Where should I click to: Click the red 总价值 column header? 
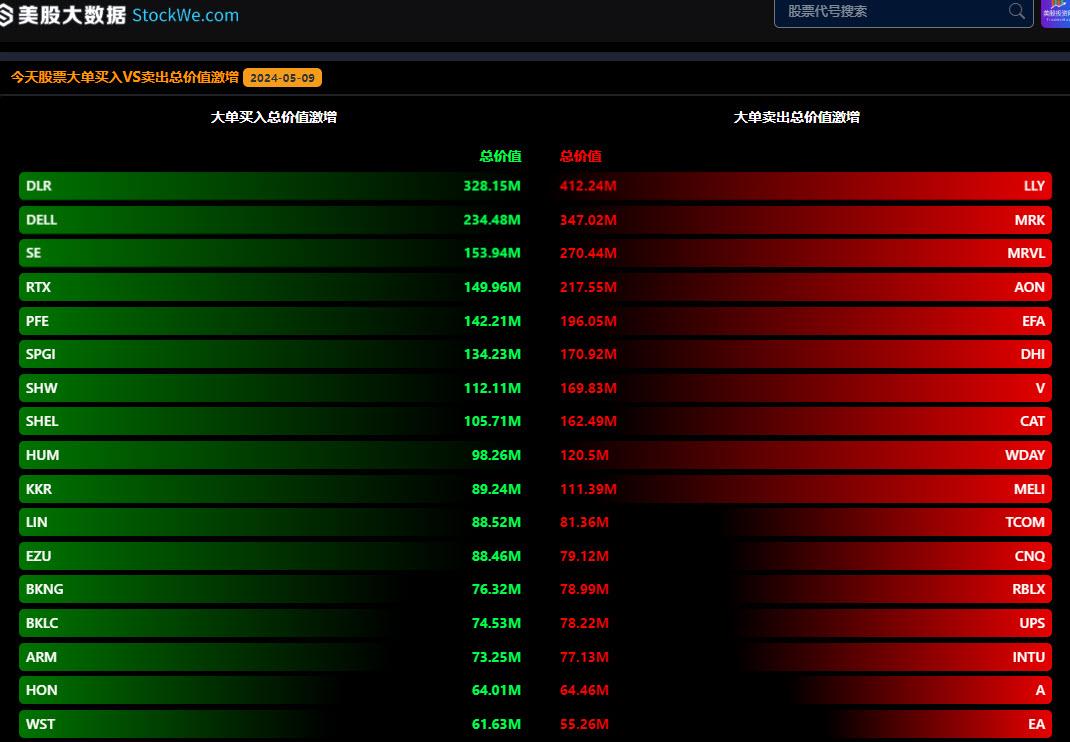coord(581,156)
